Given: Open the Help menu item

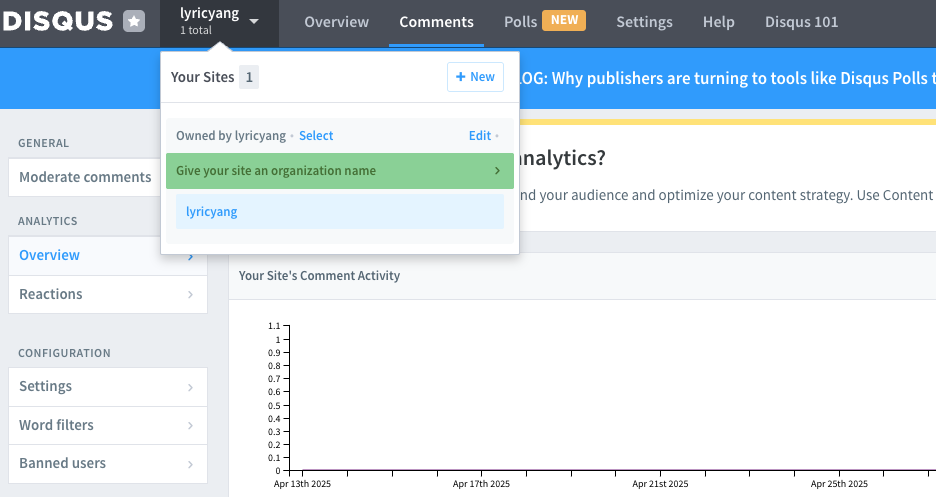Looking at the screenshot, I should coord(718,22).
